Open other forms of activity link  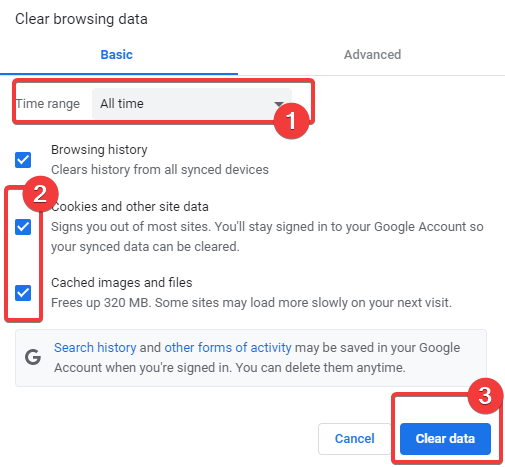228,348
